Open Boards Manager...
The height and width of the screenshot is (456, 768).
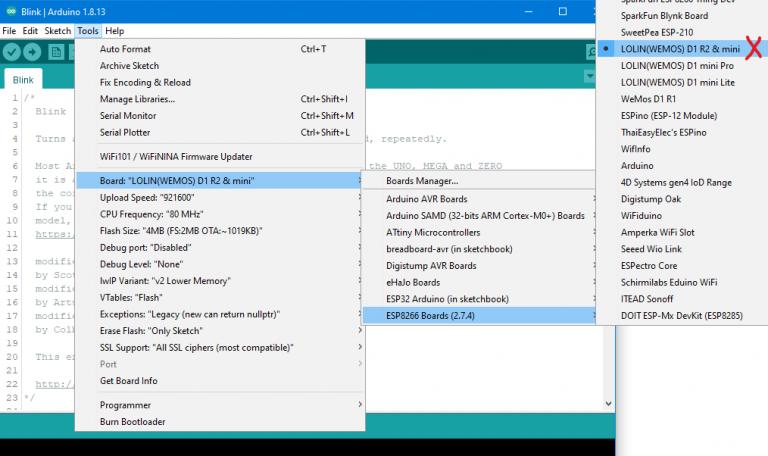point(422,181)
